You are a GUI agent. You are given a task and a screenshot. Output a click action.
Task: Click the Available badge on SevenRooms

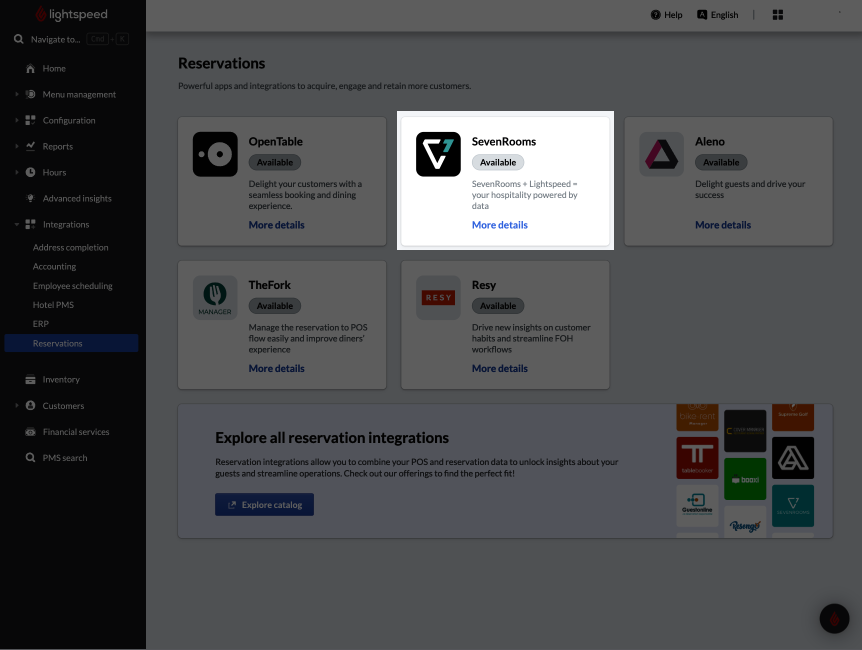click(x=497, y=162)
